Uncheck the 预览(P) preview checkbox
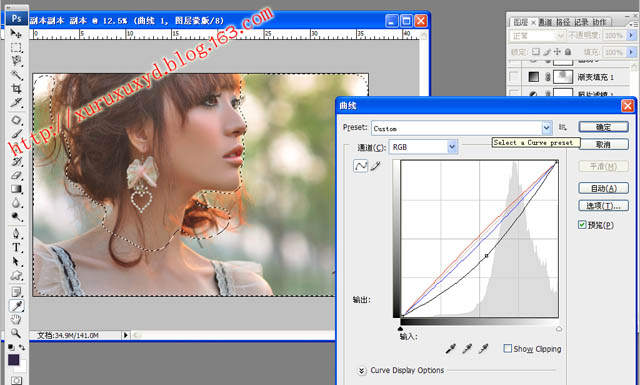Viewport: 640px width, 385px height. tap(582, 225)
